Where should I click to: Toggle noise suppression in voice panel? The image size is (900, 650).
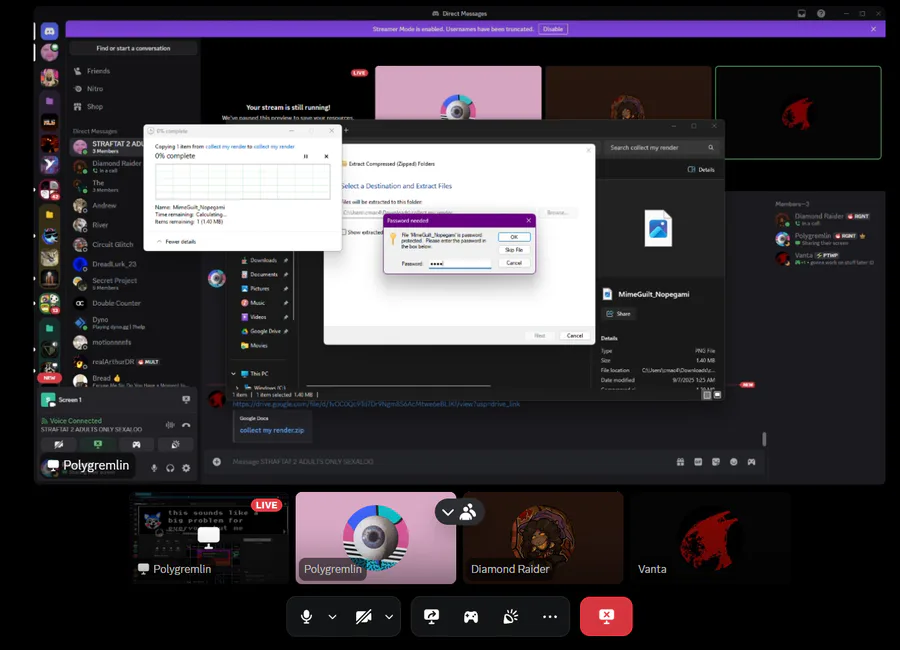pyautogui.click(x=170, y=425)
